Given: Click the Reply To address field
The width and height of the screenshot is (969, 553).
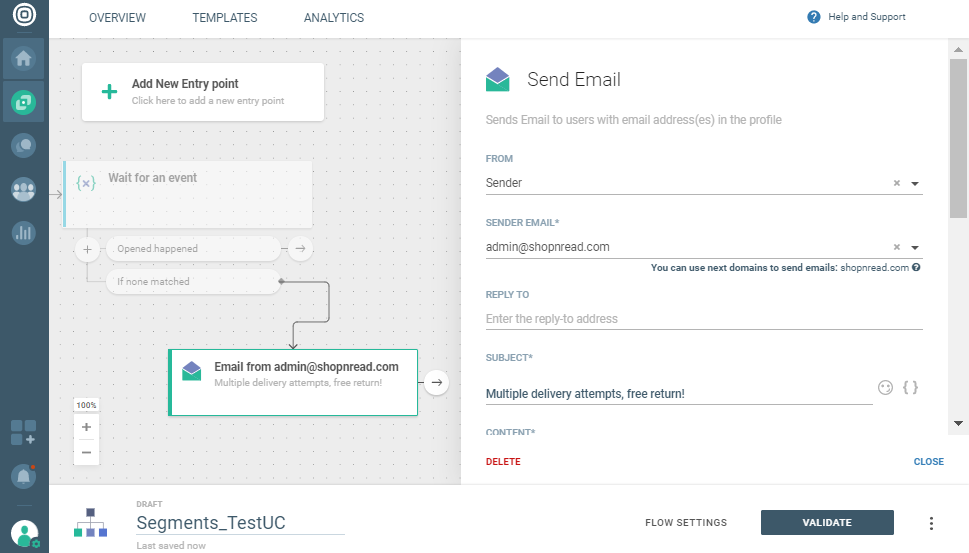Looking at the screenshot, I should tap(703, 319).
